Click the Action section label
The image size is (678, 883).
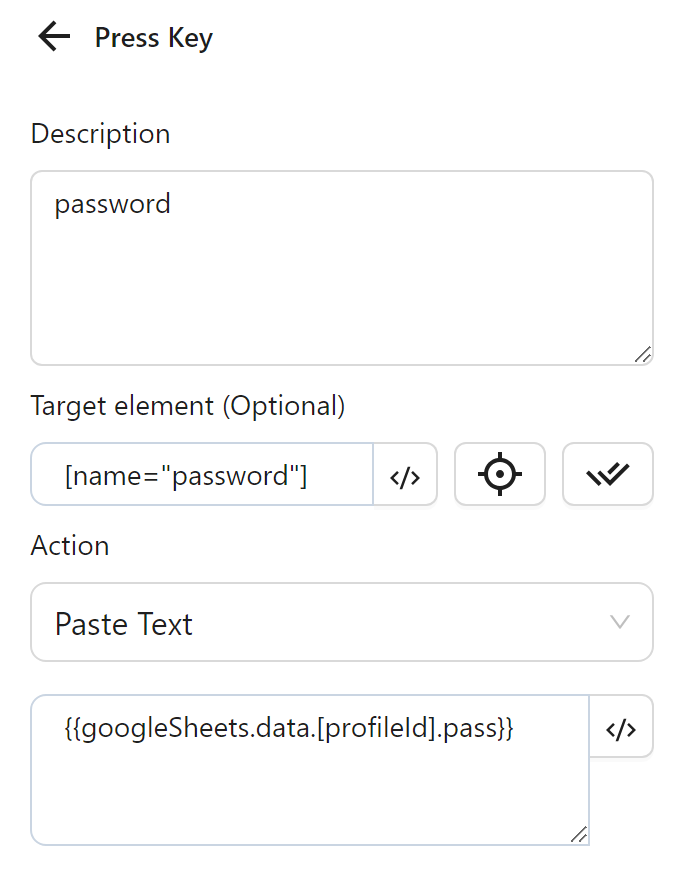(x=71, y=546)
